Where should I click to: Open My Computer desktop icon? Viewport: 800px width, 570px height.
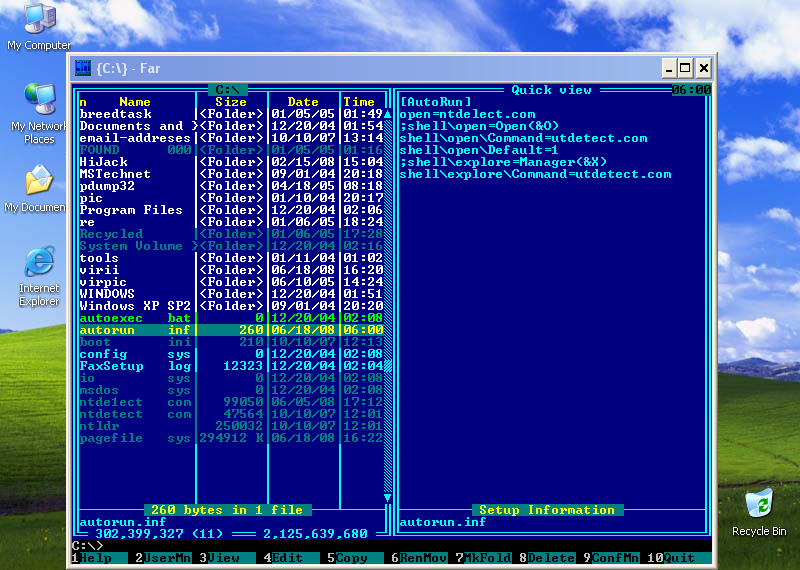point(39,27)
